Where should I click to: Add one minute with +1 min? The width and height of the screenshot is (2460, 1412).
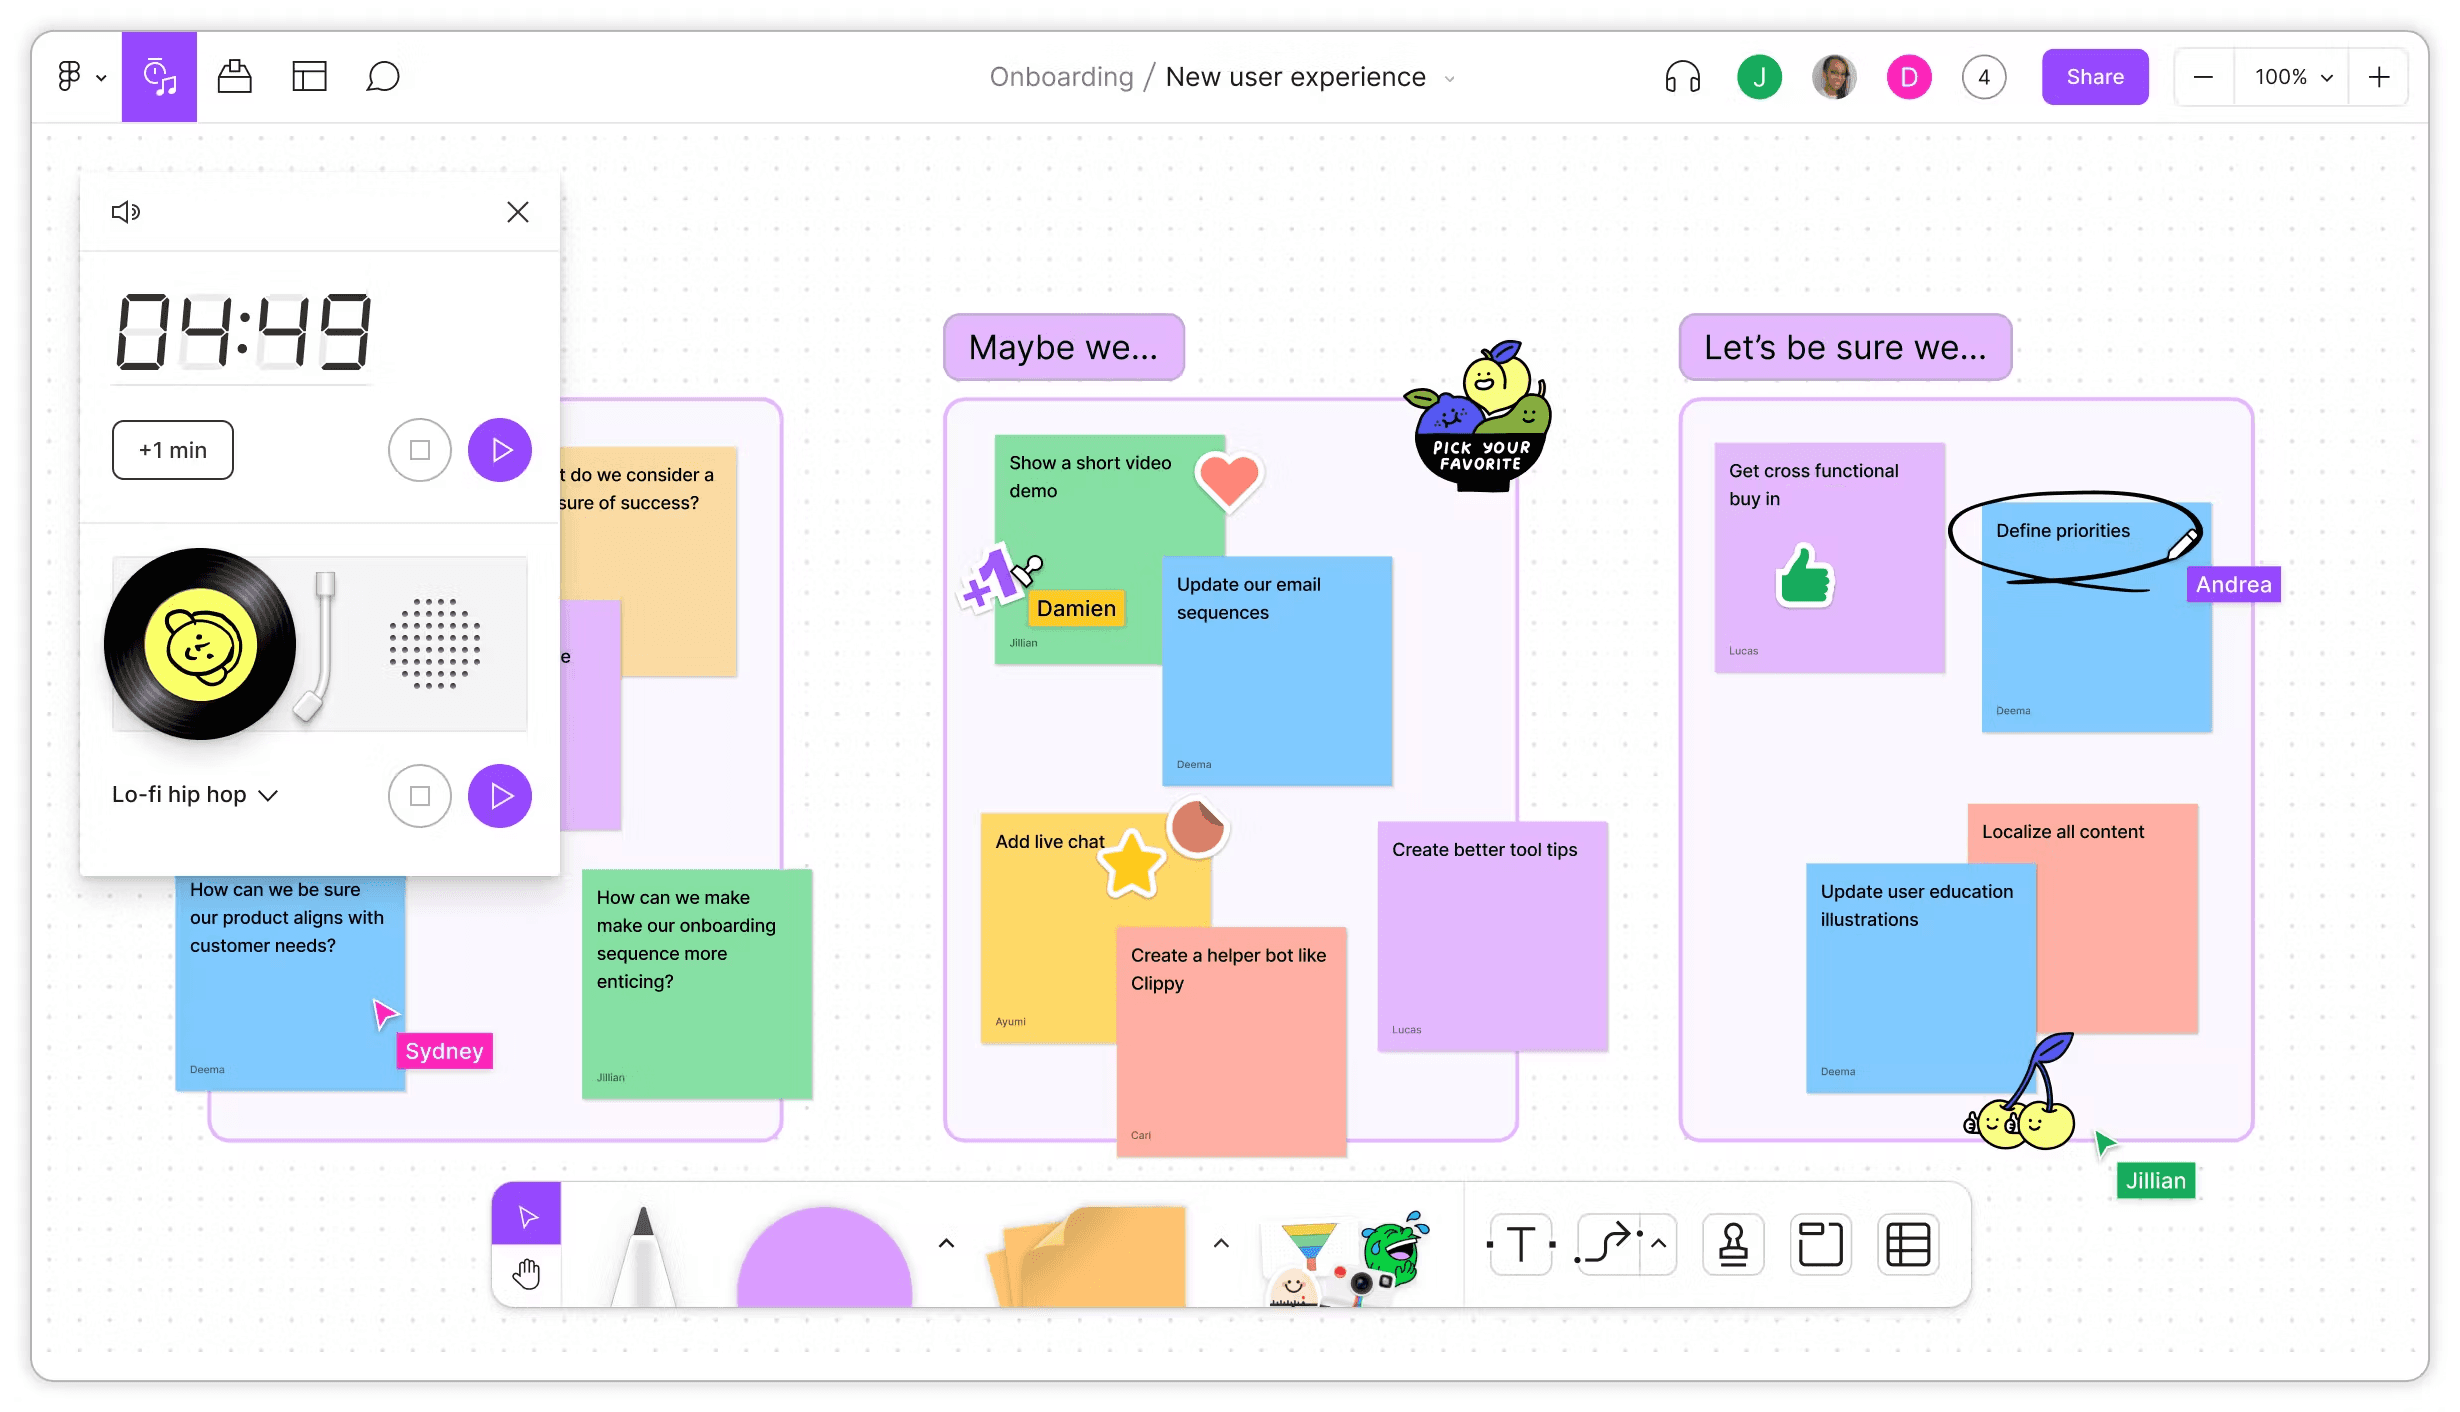[173, 450]
